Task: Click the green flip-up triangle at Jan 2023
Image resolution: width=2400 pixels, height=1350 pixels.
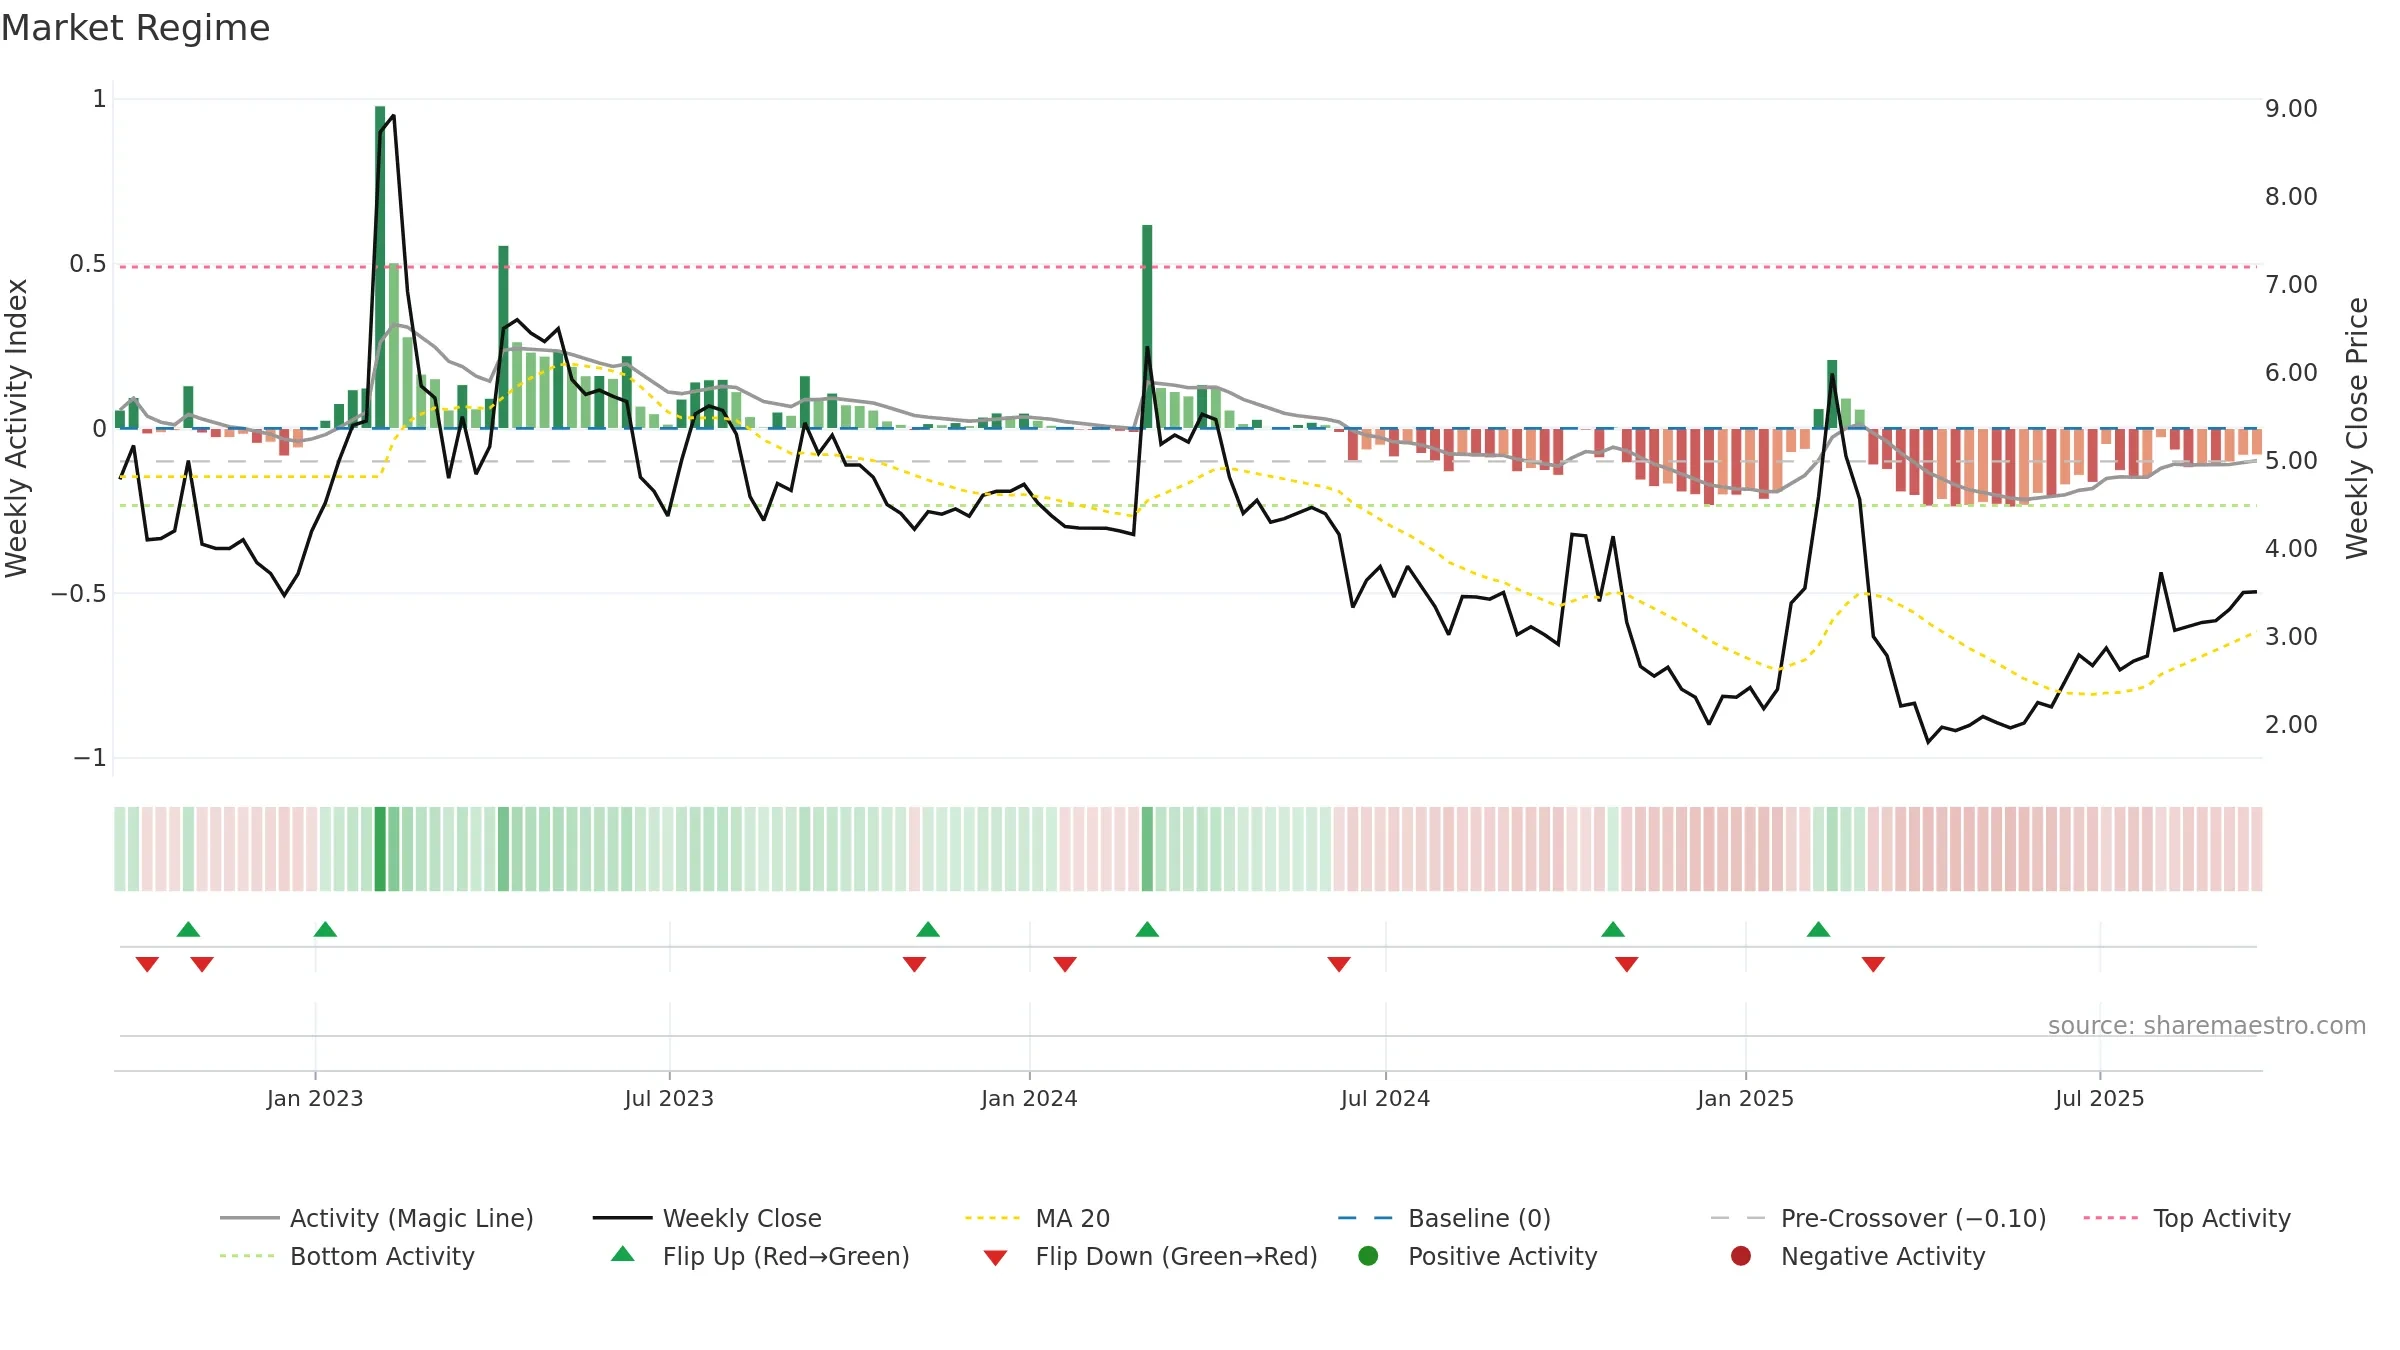Action: tap(325, 929)
